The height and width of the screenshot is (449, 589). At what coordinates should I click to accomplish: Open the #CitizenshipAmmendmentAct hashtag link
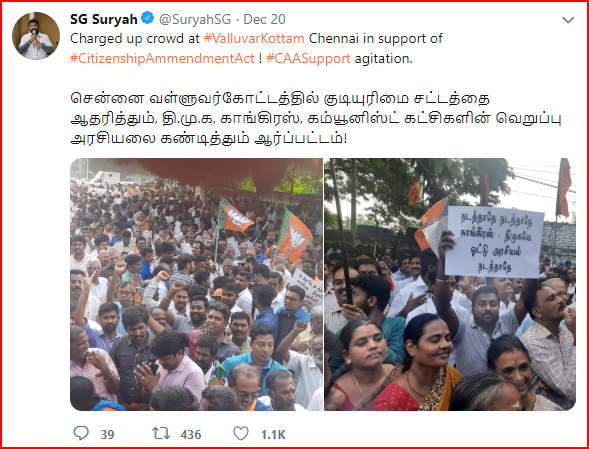[162, 59]
